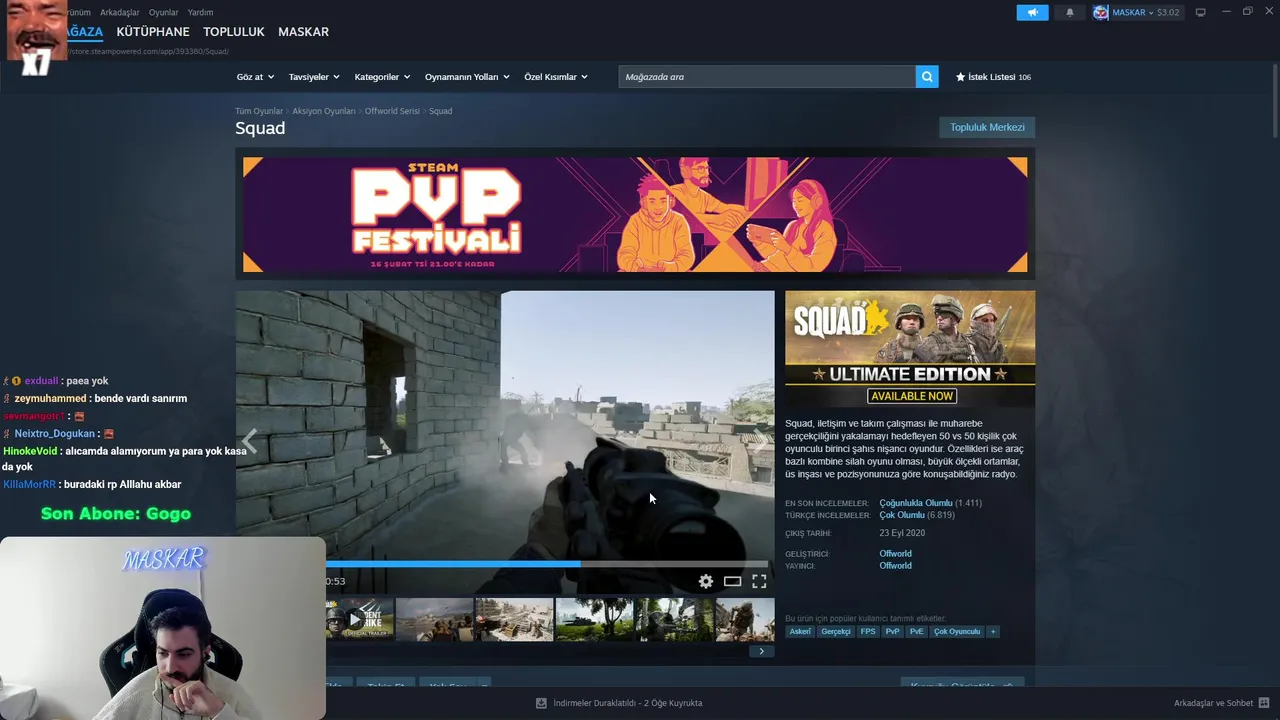Open downloads status İndirmeler Duraklatıldı
The width and height of the screenshot is (1280, 720).
point(628,703)
